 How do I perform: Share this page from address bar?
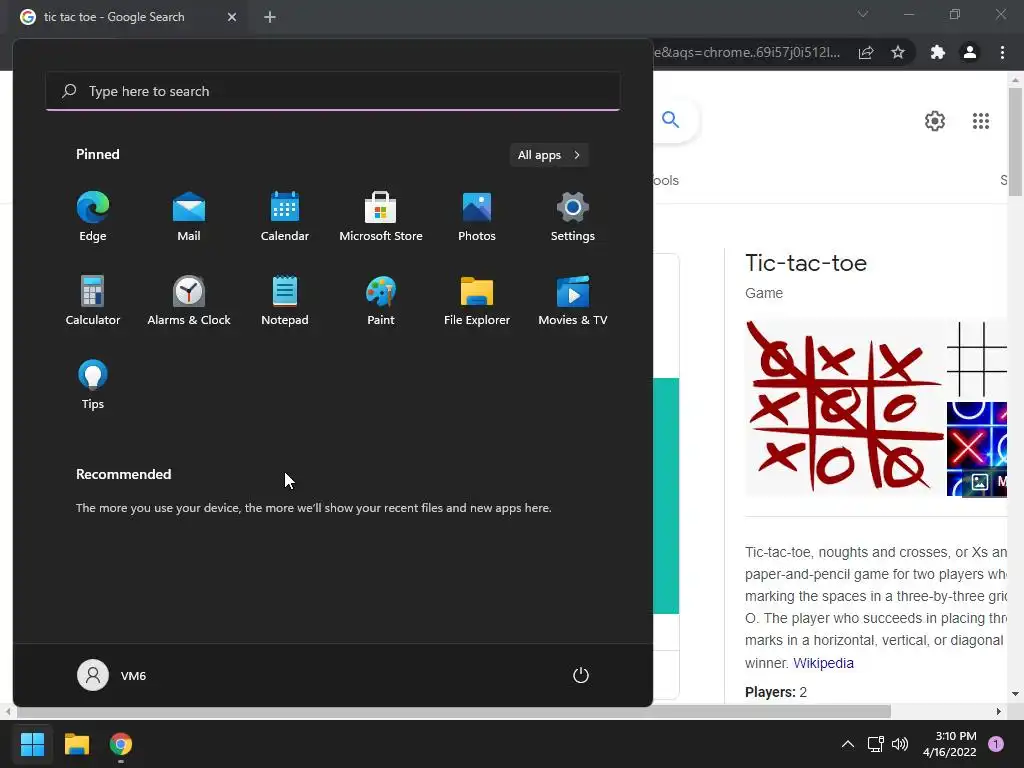(x=866, y=53)
